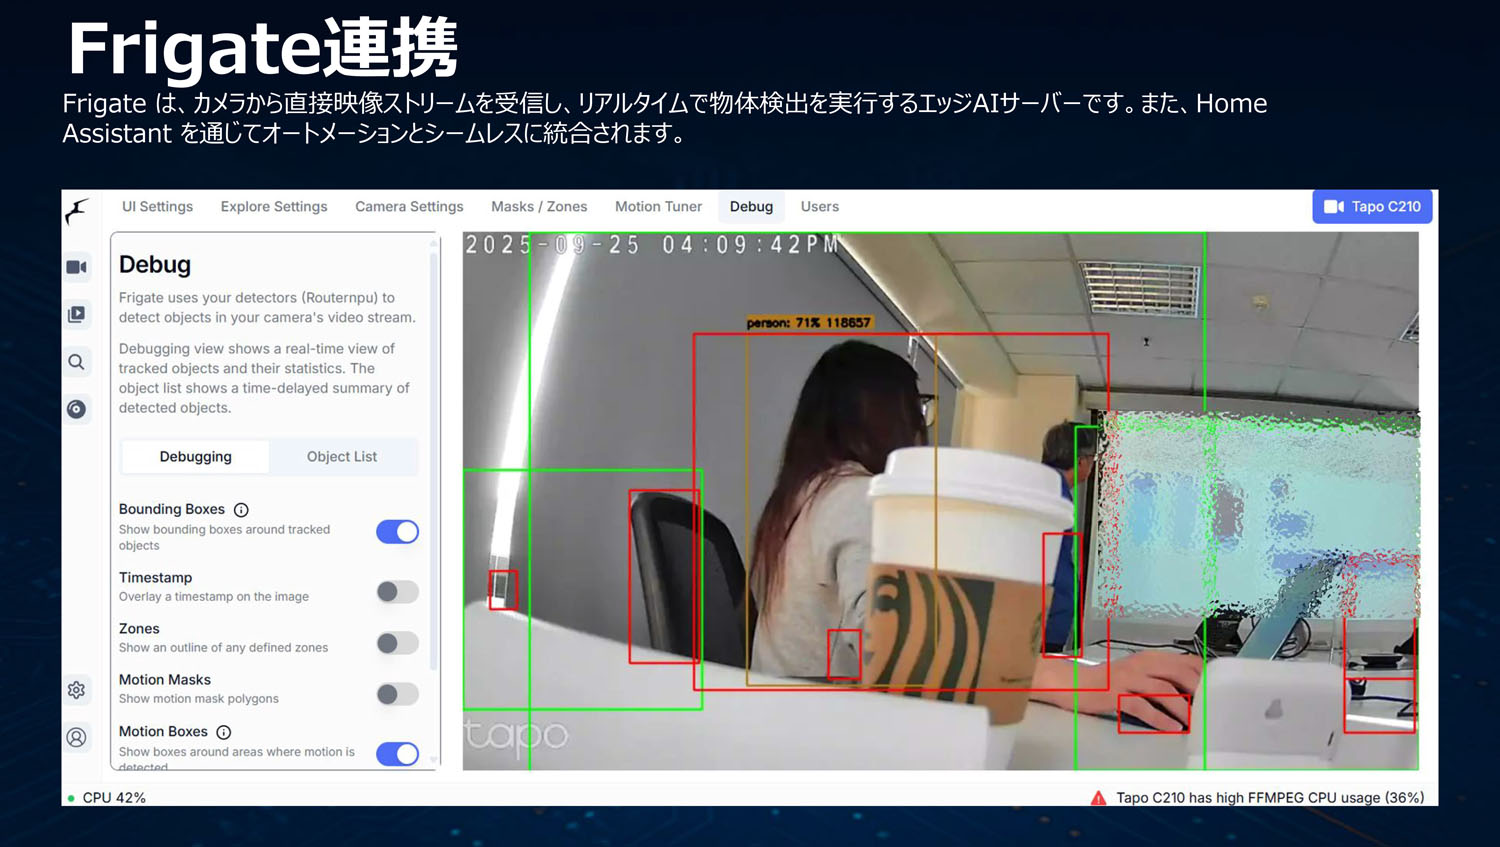Open the live camera view icon

[x=77, y=267]
